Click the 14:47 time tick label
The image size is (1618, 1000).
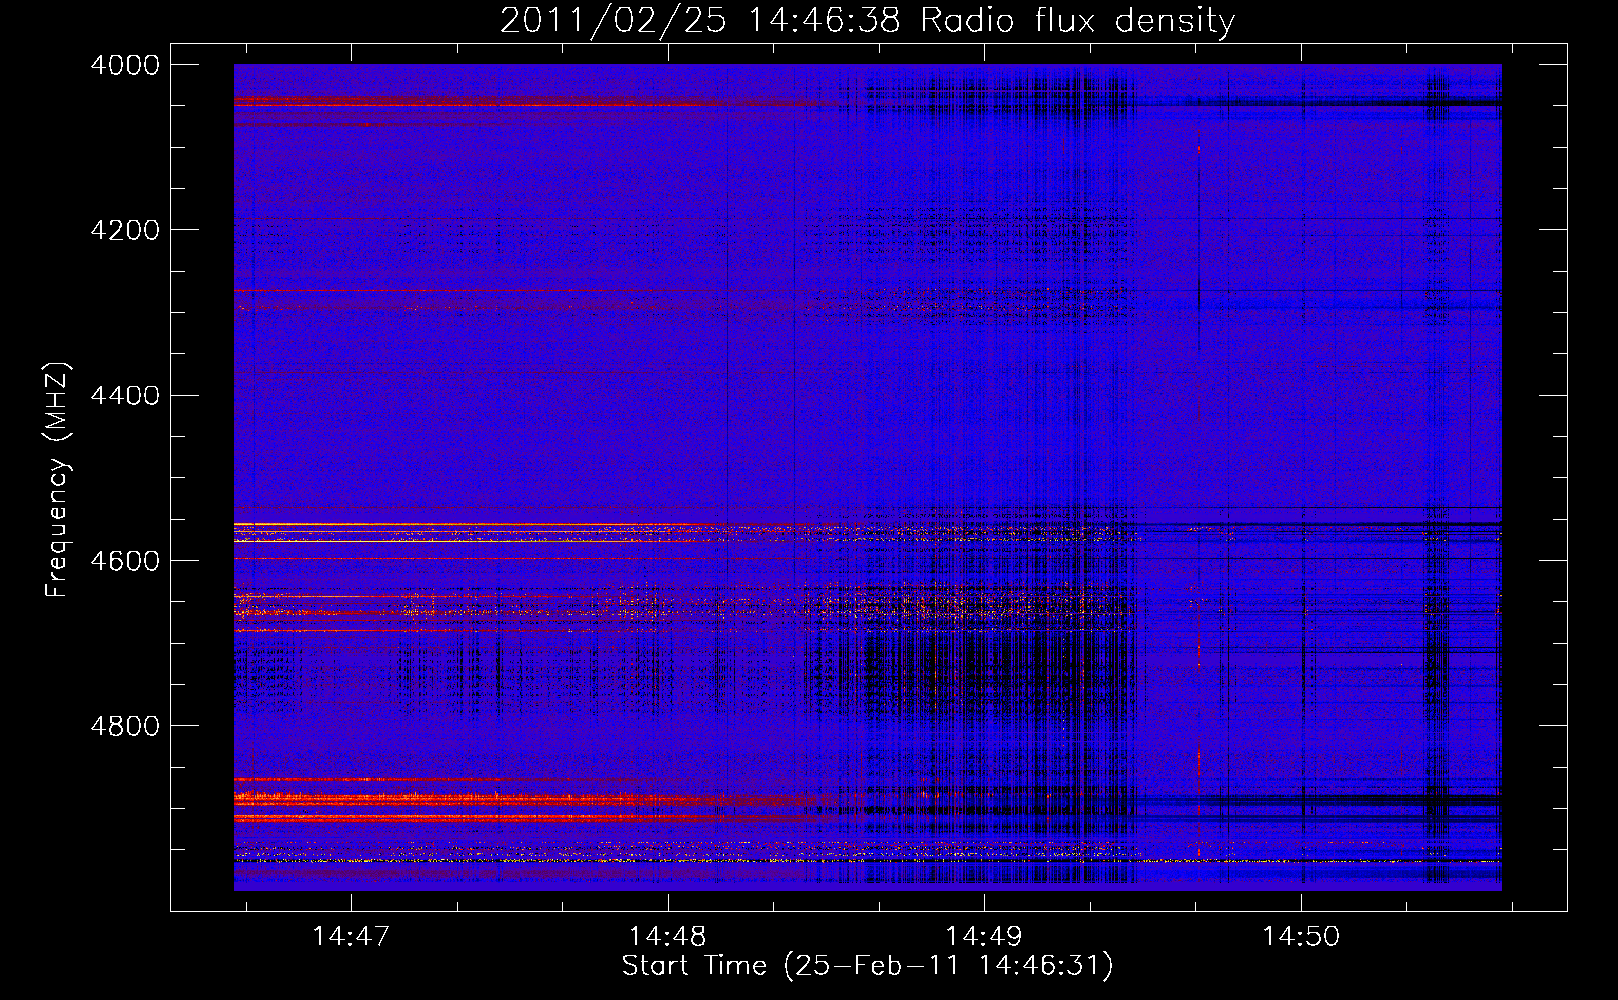(350, 936)
